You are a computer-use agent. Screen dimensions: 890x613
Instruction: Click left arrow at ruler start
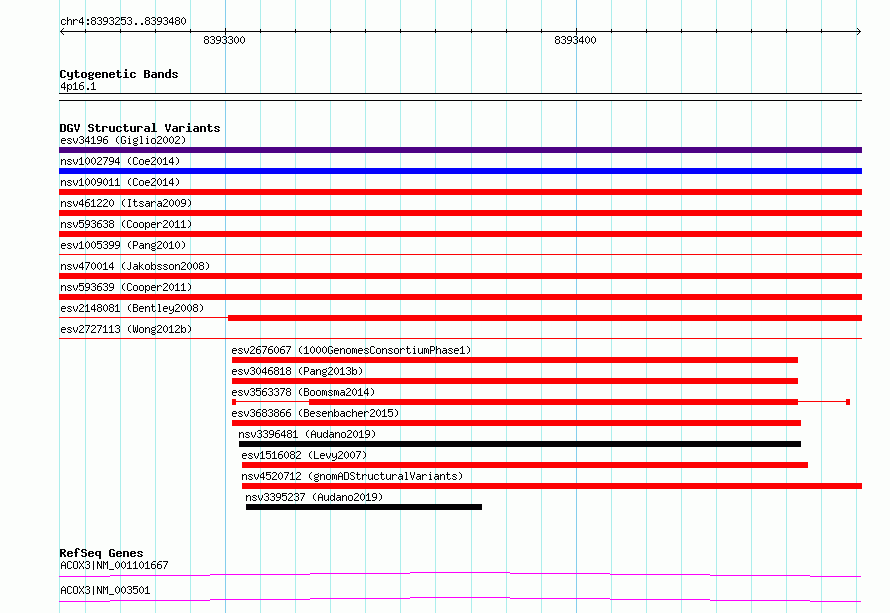pyautogui.click(x=62, y=32)
